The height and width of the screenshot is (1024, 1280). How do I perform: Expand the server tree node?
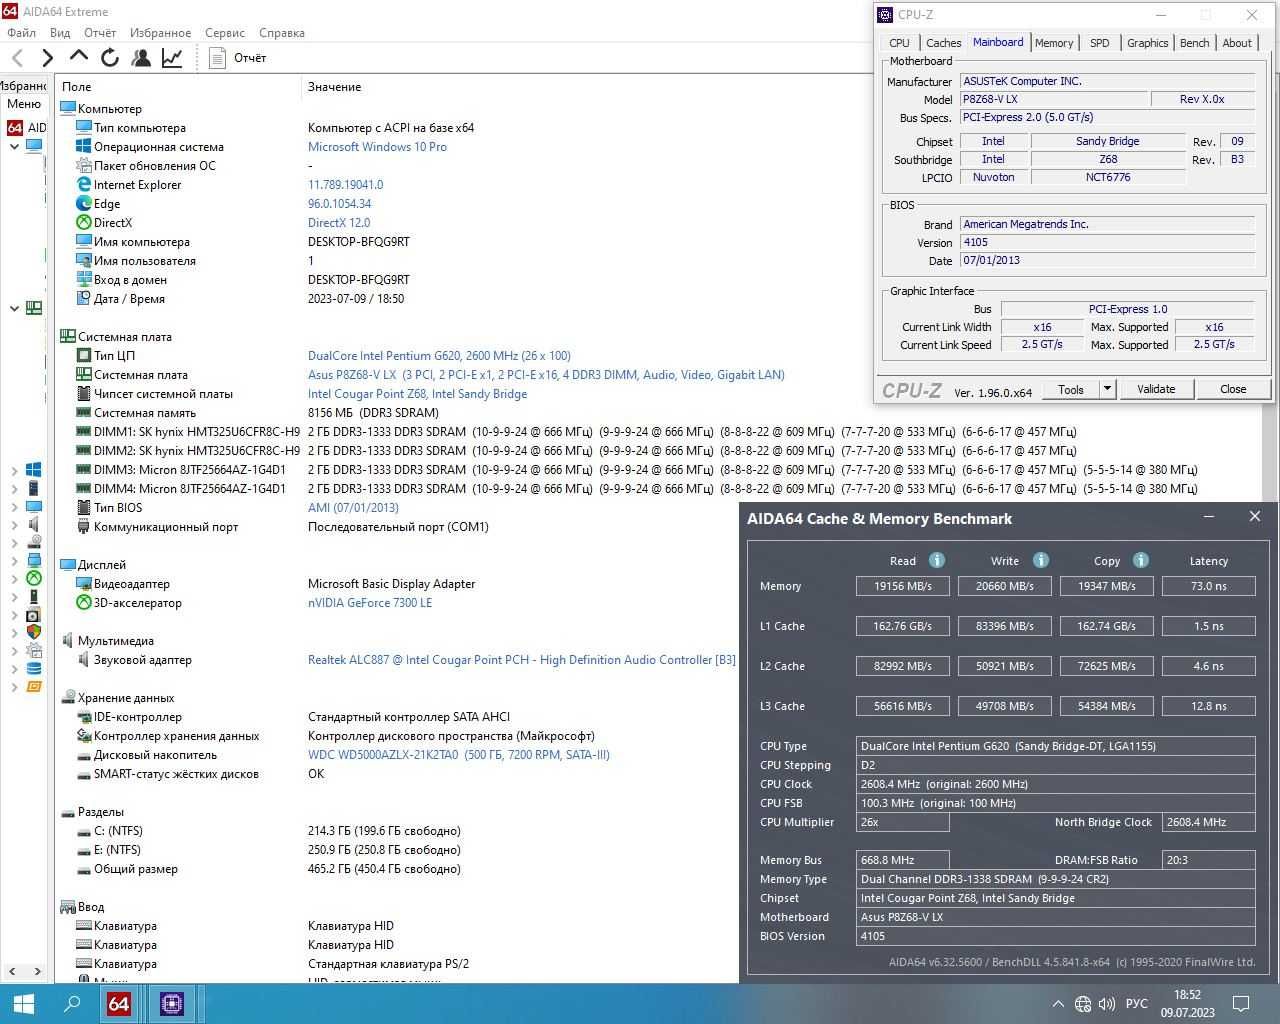pos(14,489)
